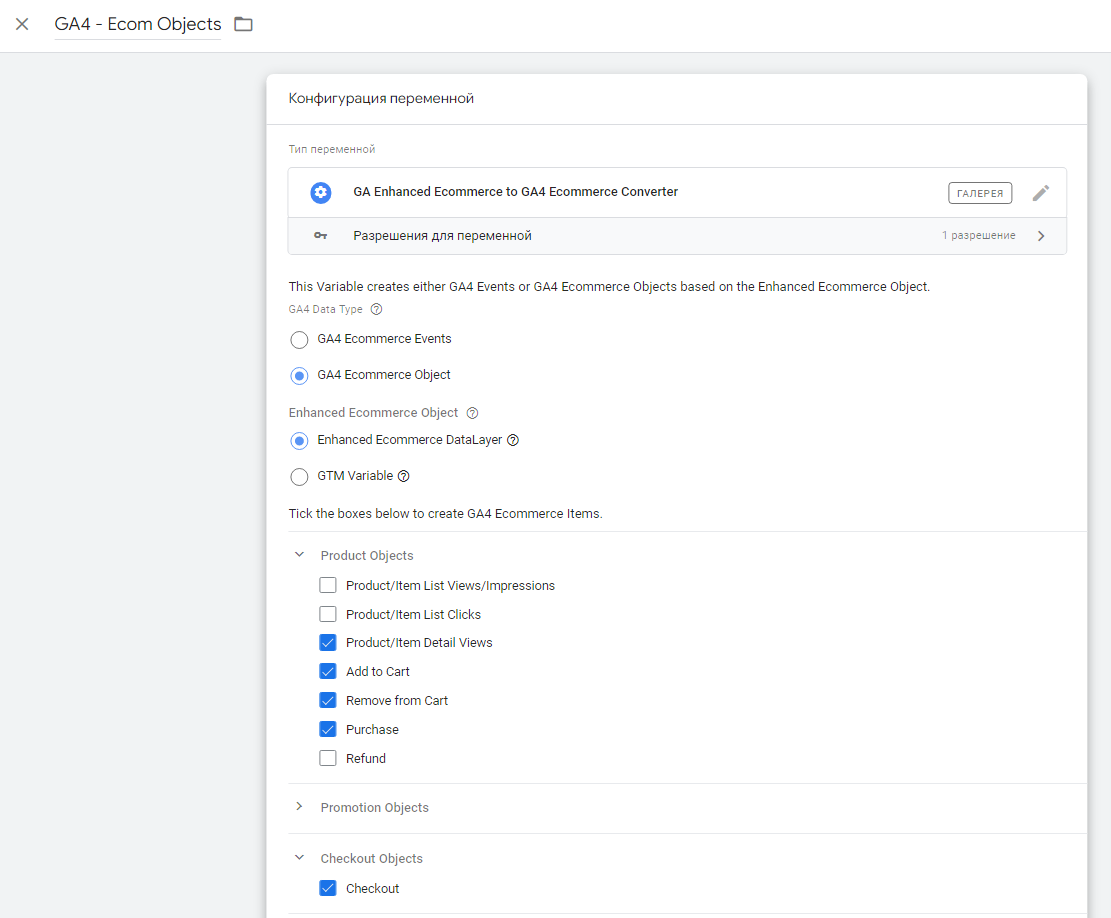Tick the Product/Item List Views/Impressions checkbox
1111x918 pixels.
tap(327, 585)
